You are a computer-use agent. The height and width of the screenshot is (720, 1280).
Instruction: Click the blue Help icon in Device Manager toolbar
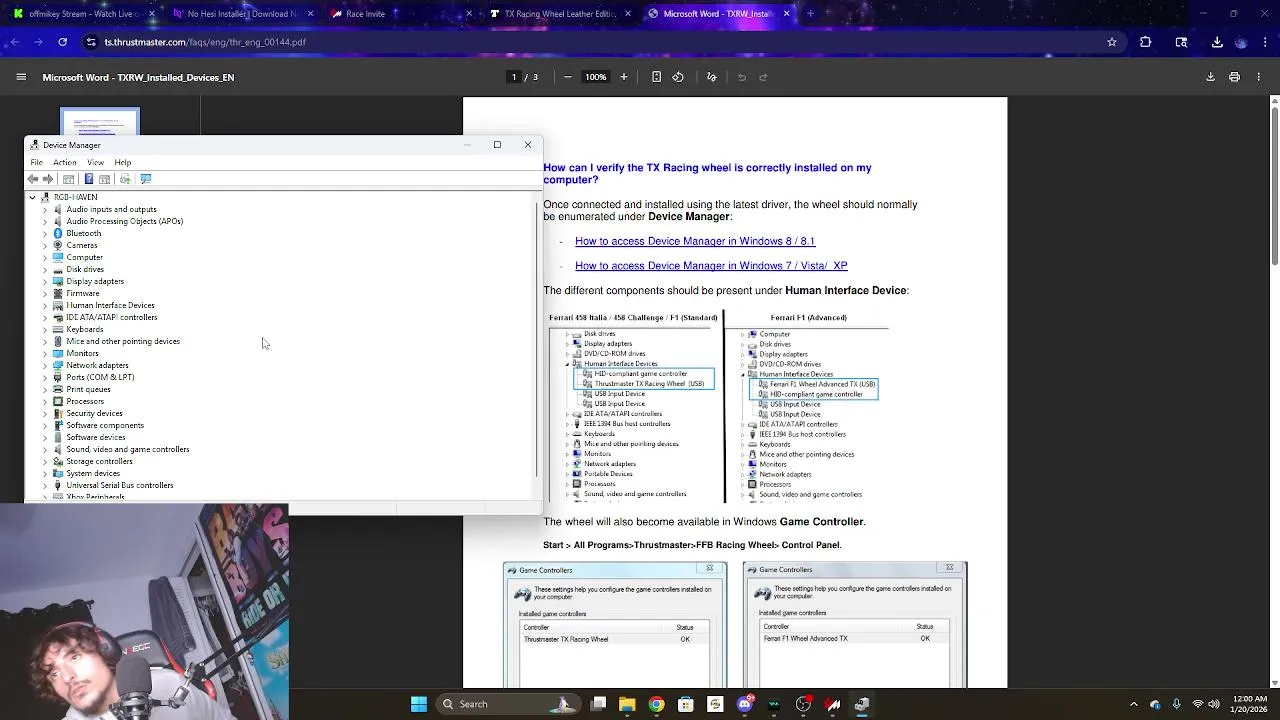(88, 179)
